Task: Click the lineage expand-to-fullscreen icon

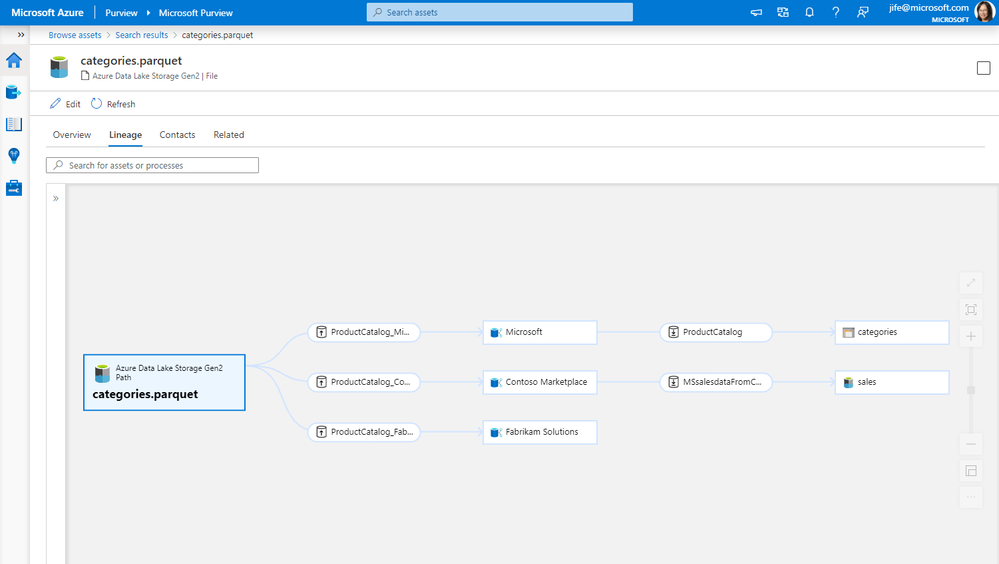Action: tap(971, 282)
